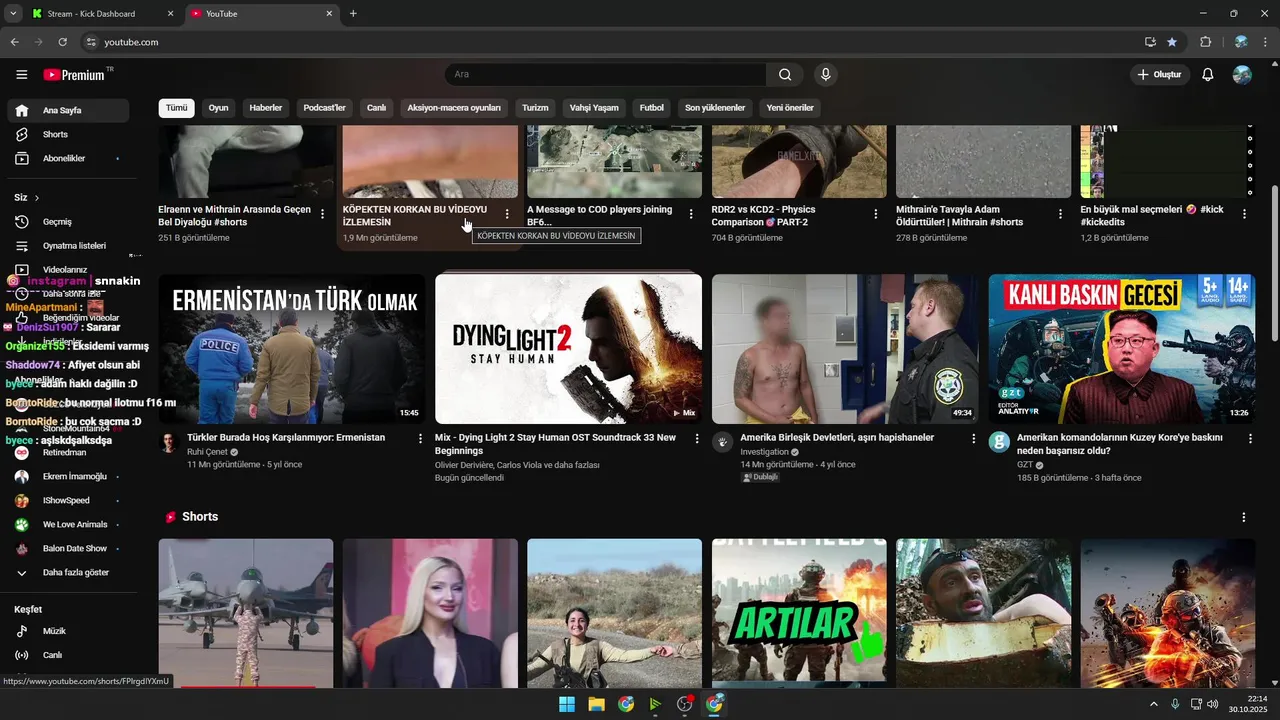Open the notifications bell

pyautogui.click(x=1208, y=75)
